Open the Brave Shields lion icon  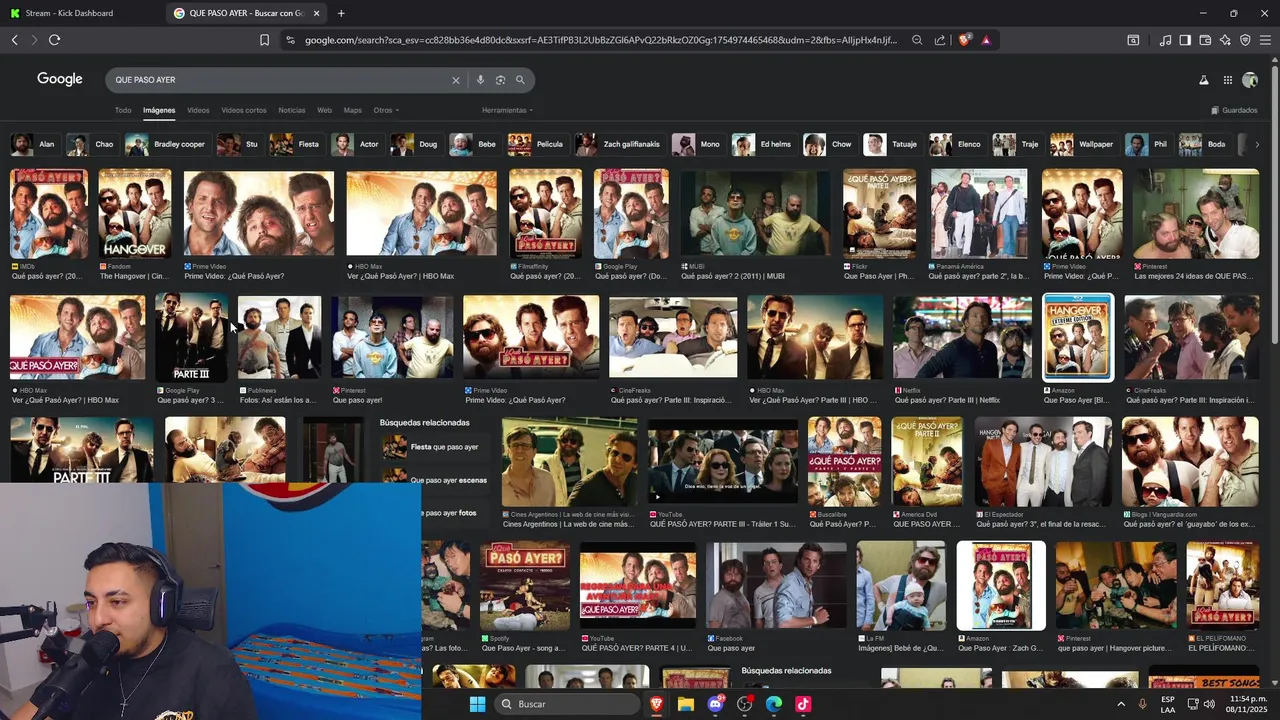pyautogui.click(x=964, y=40)
